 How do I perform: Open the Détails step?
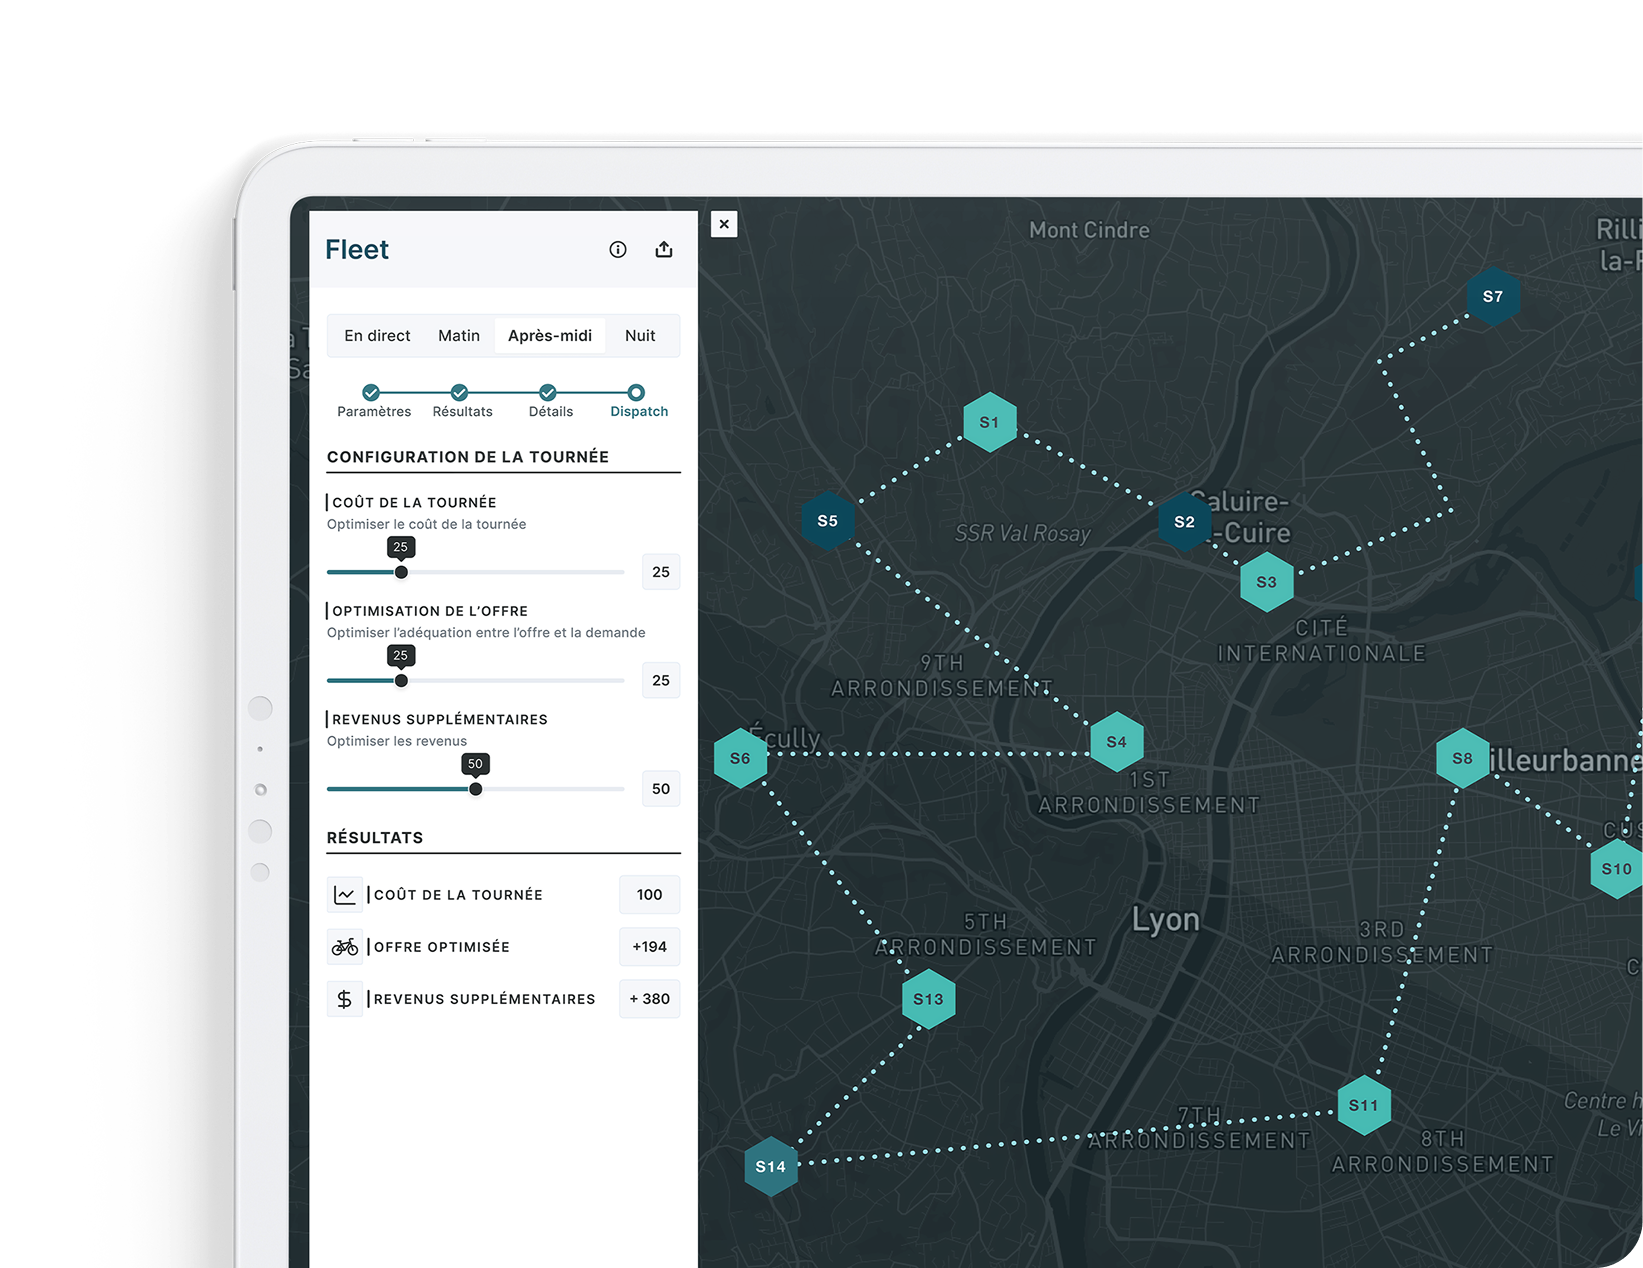pyautogui.click(x=548, y=393)
